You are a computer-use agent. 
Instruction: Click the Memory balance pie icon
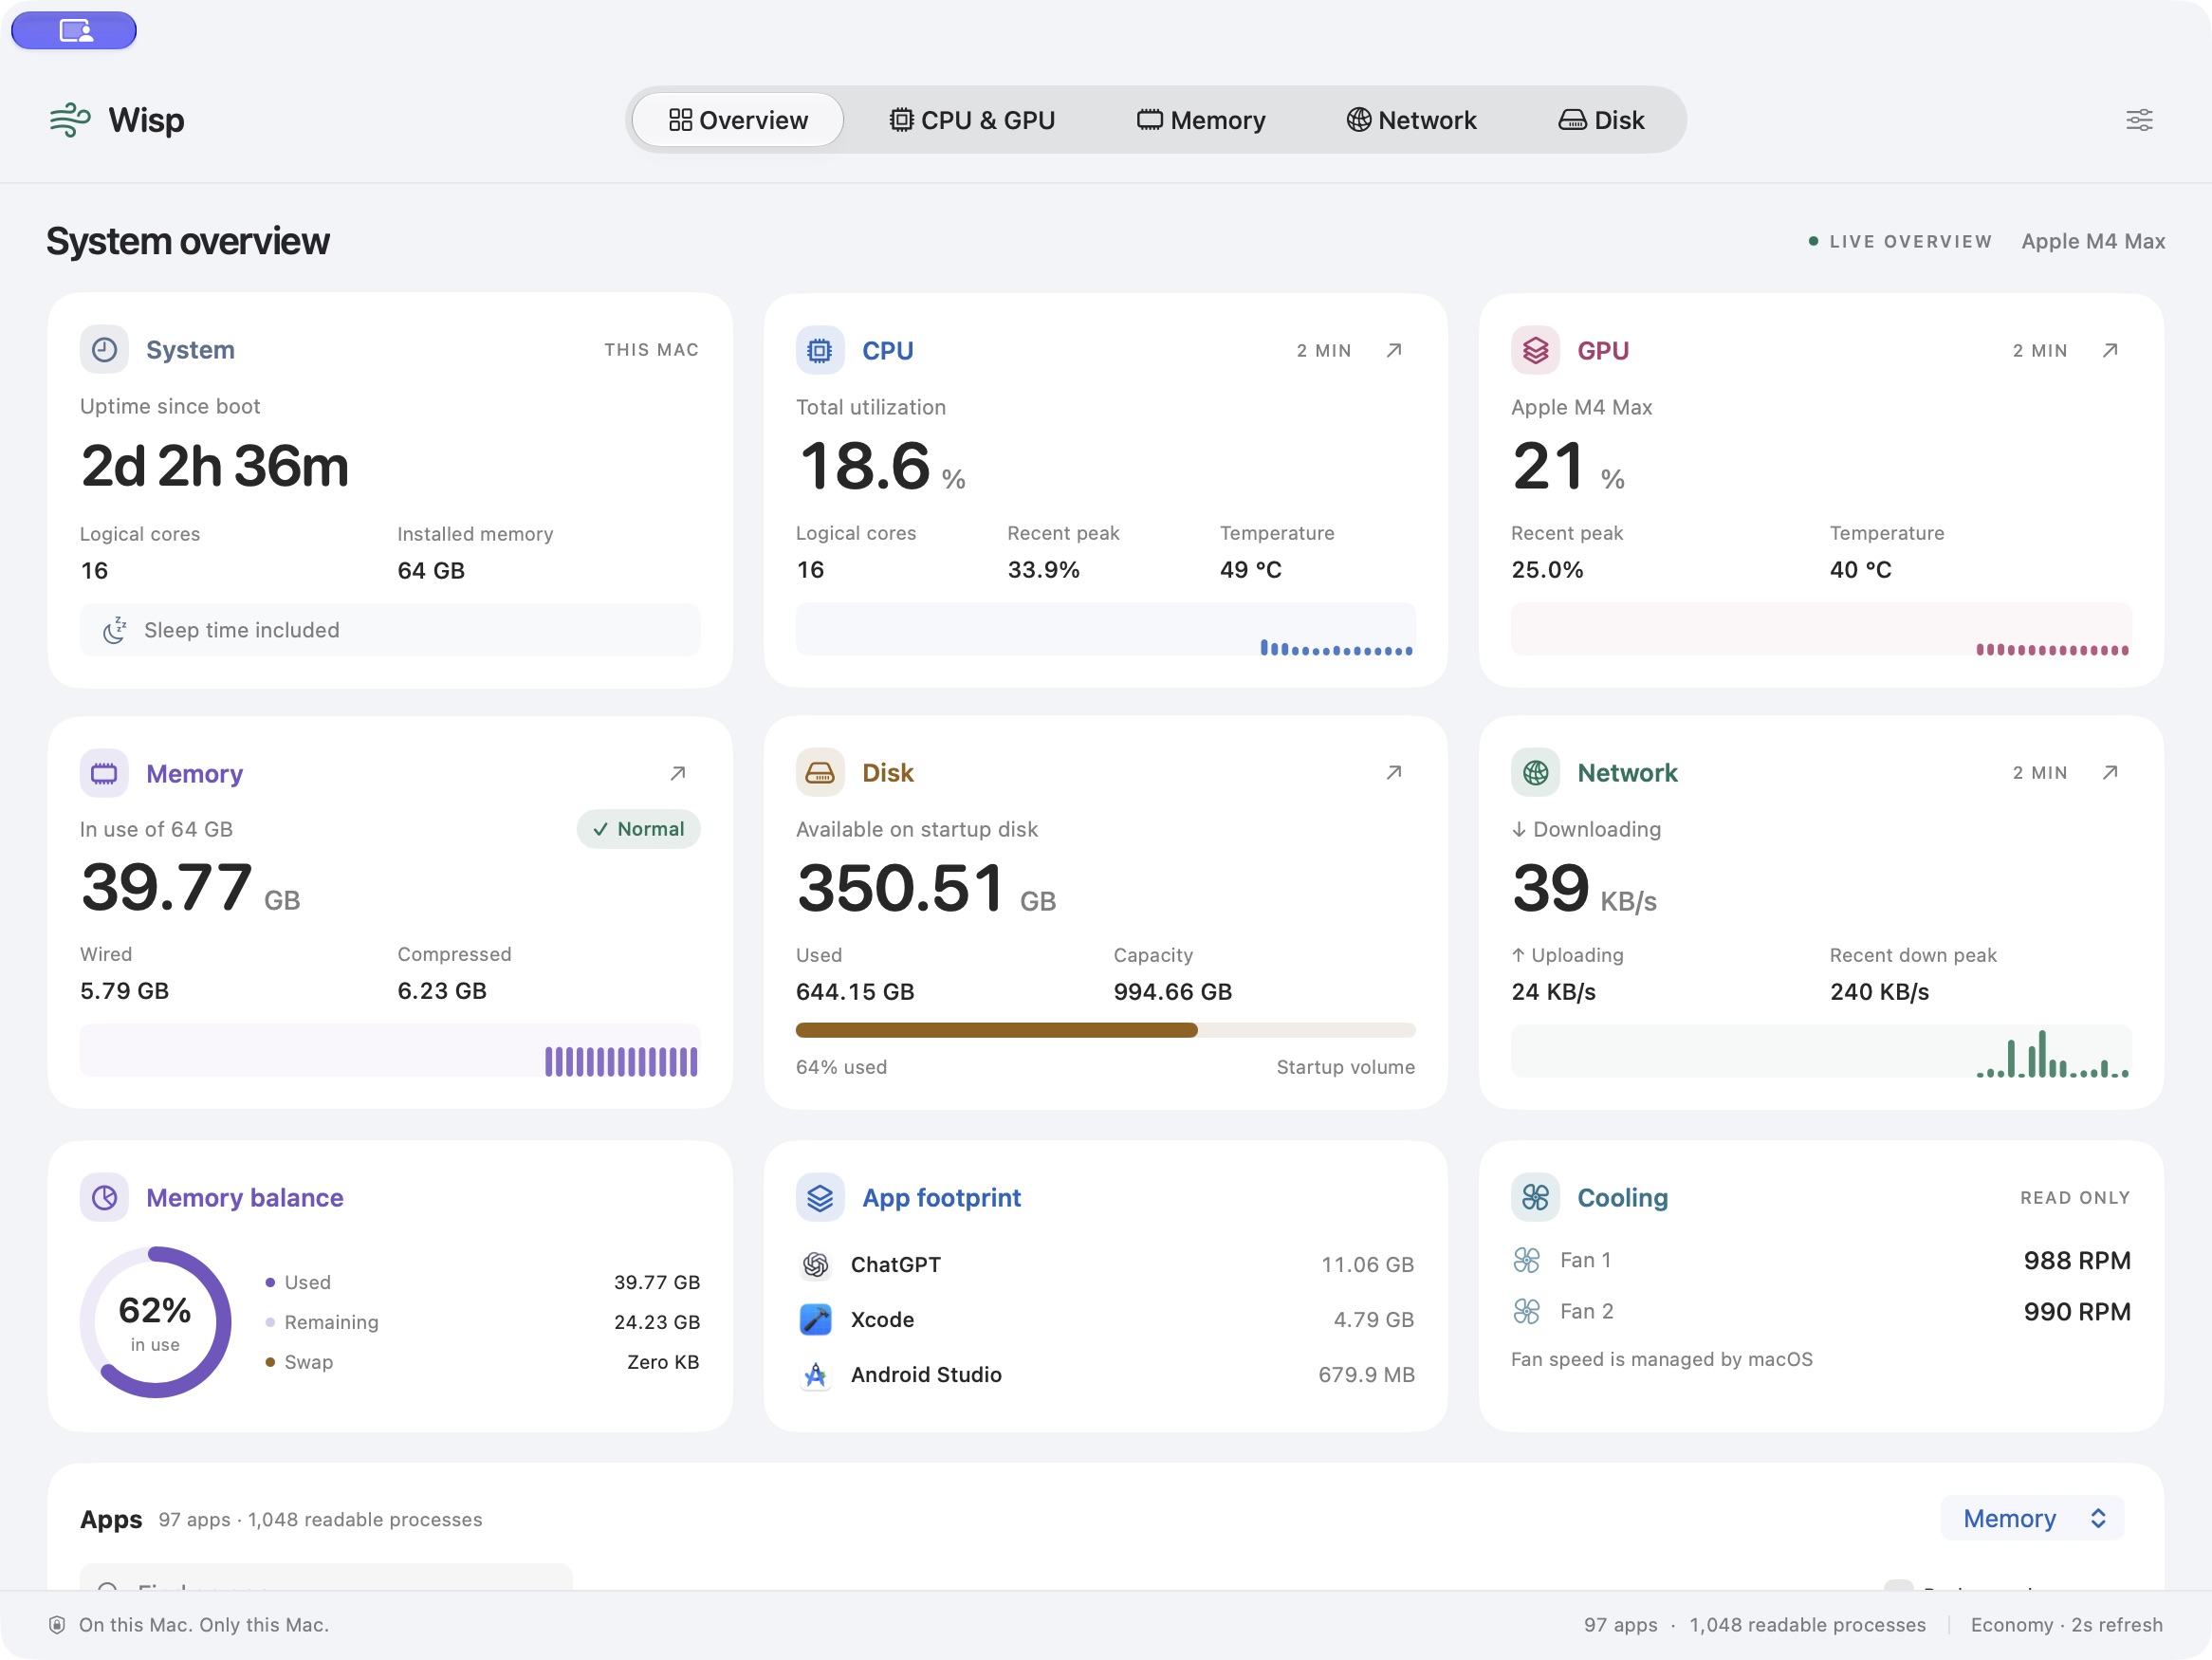(x=104, y=1197)
